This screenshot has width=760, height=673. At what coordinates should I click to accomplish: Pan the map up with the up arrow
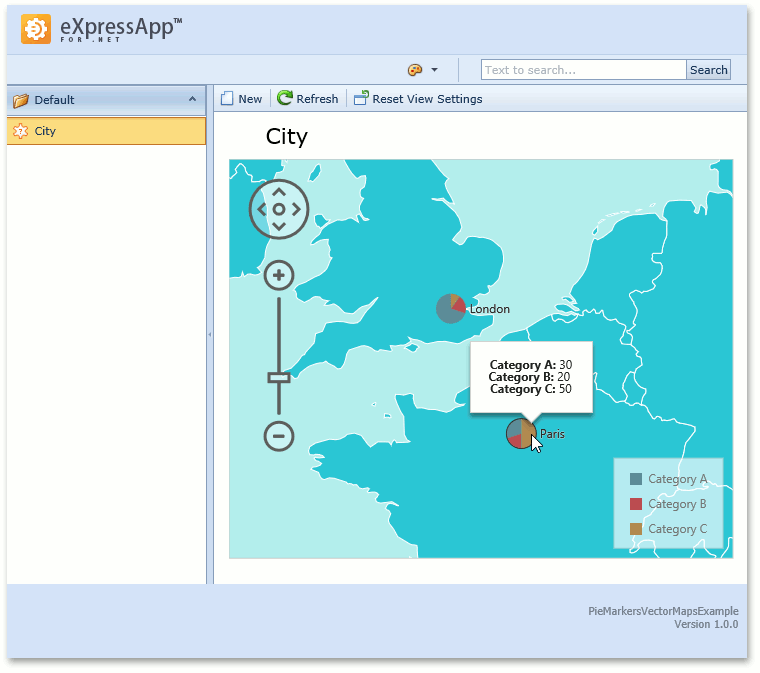click(279, 191)
